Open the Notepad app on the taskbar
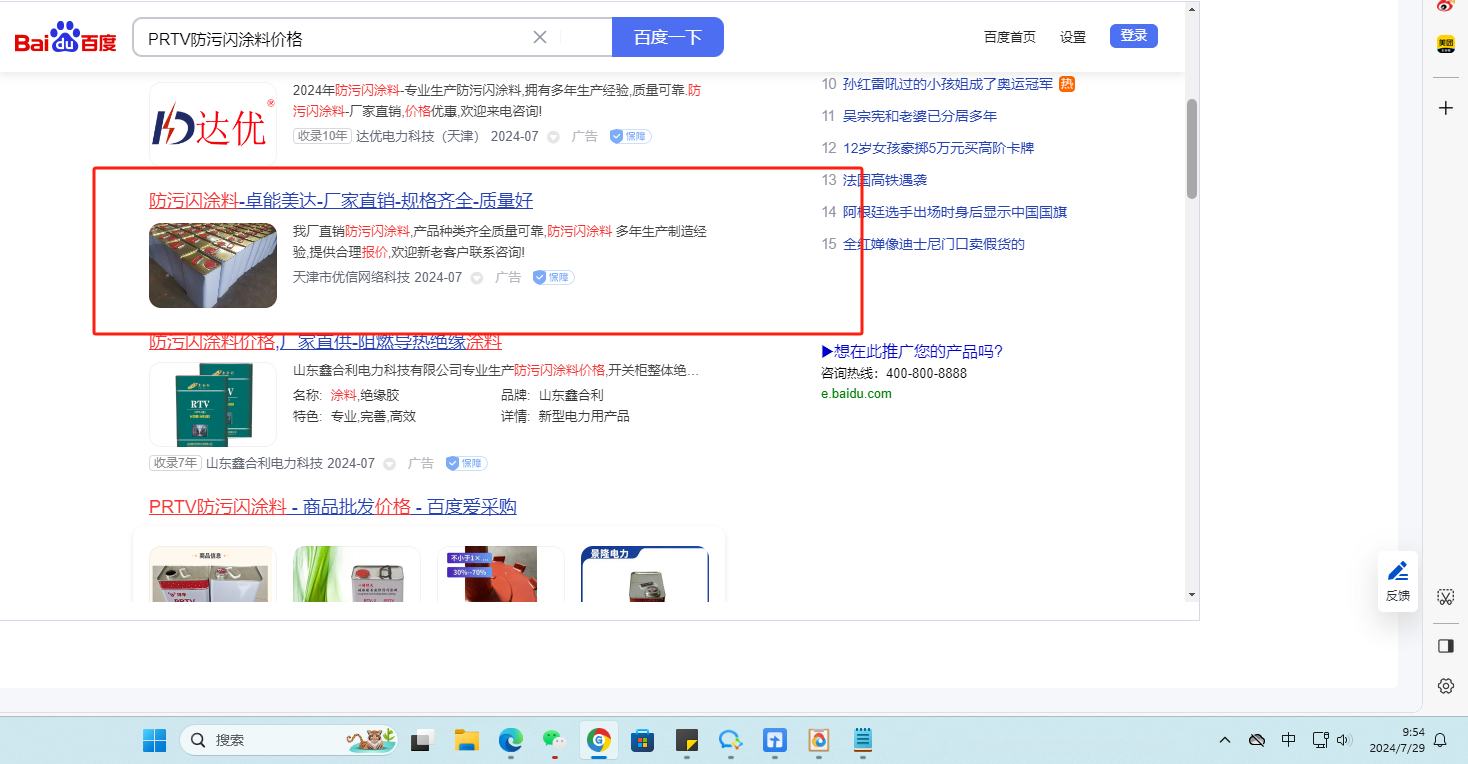Screen dimensions: 1468x764 coord(863,740)
